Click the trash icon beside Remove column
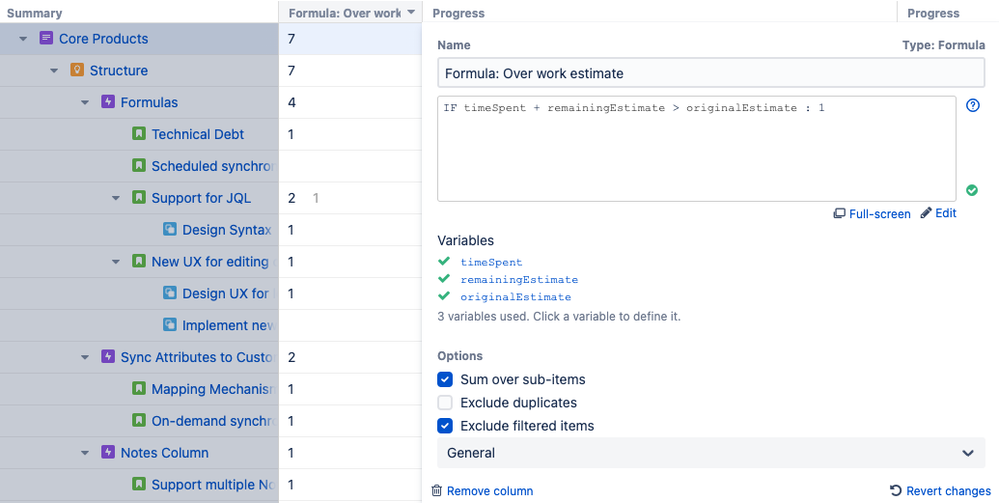The image size is (999, 503). point(436,490)
